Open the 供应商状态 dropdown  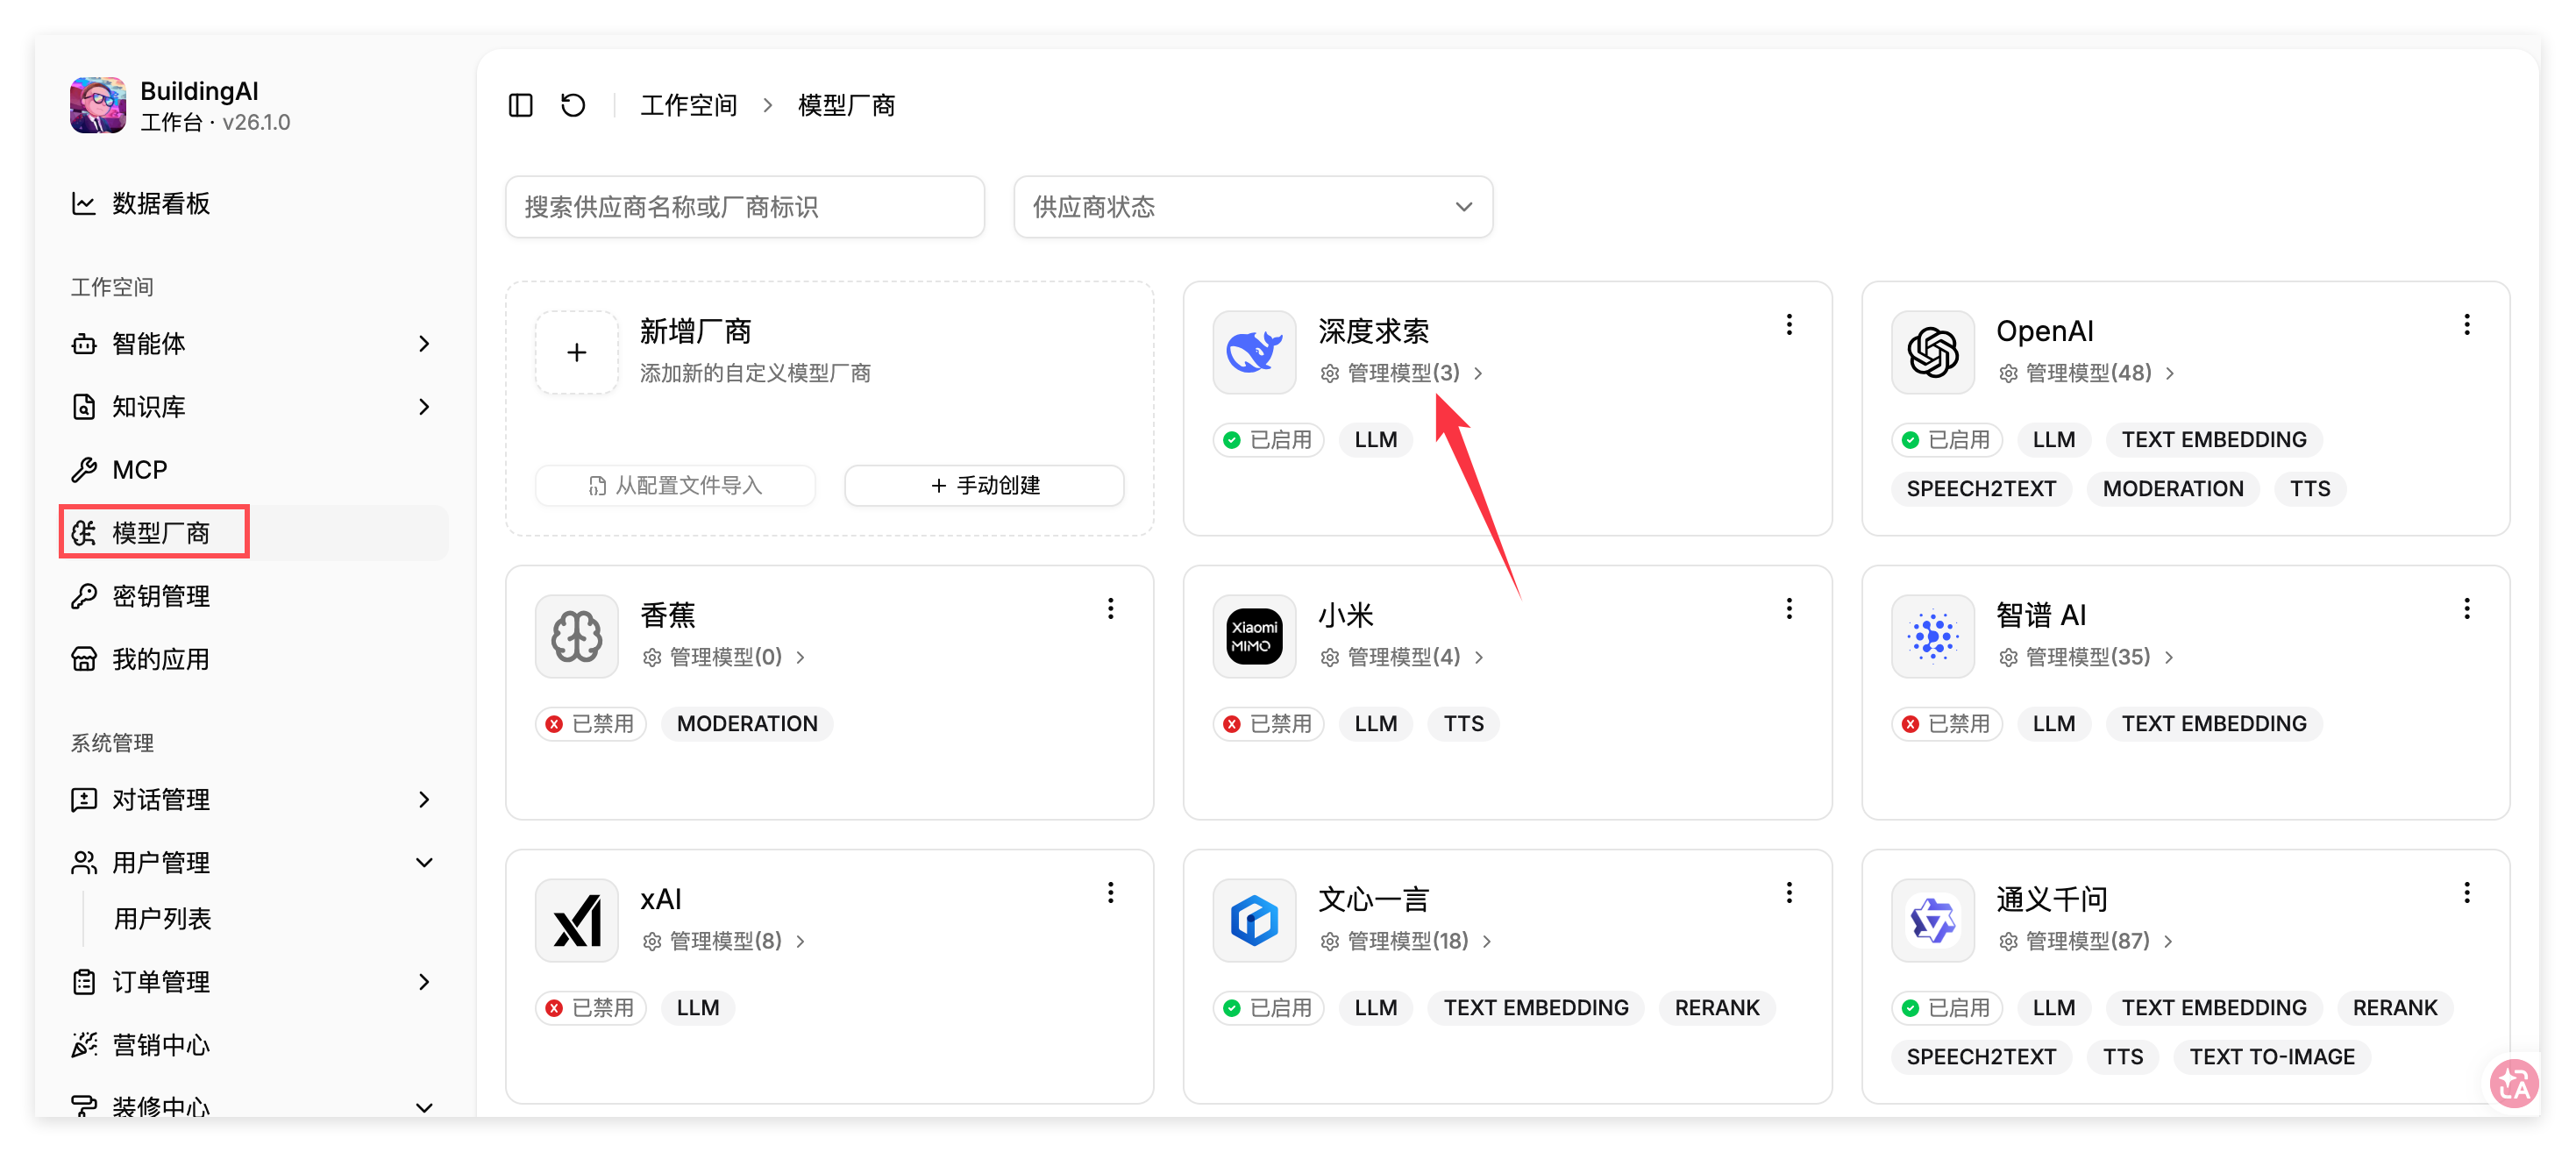[x=1253, y=207]
